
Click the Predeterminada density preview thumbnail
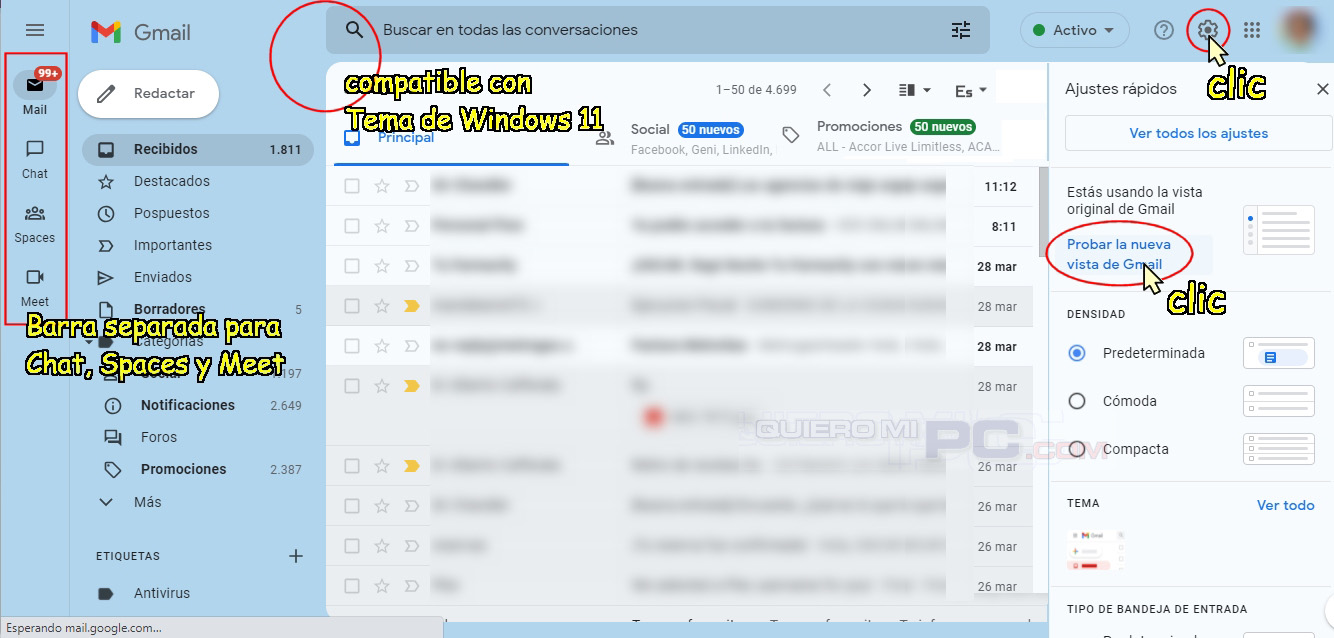click(1279, 353)
